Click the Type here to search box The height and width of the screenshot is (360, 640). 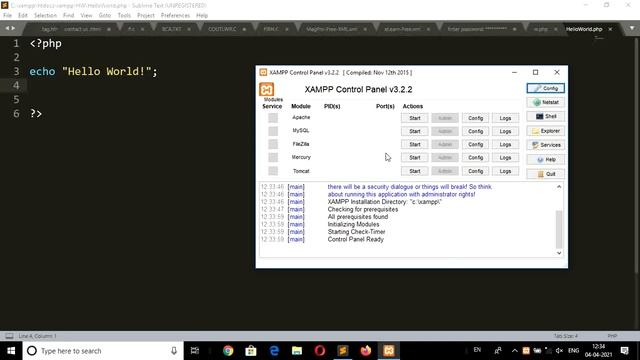point(104,351)
